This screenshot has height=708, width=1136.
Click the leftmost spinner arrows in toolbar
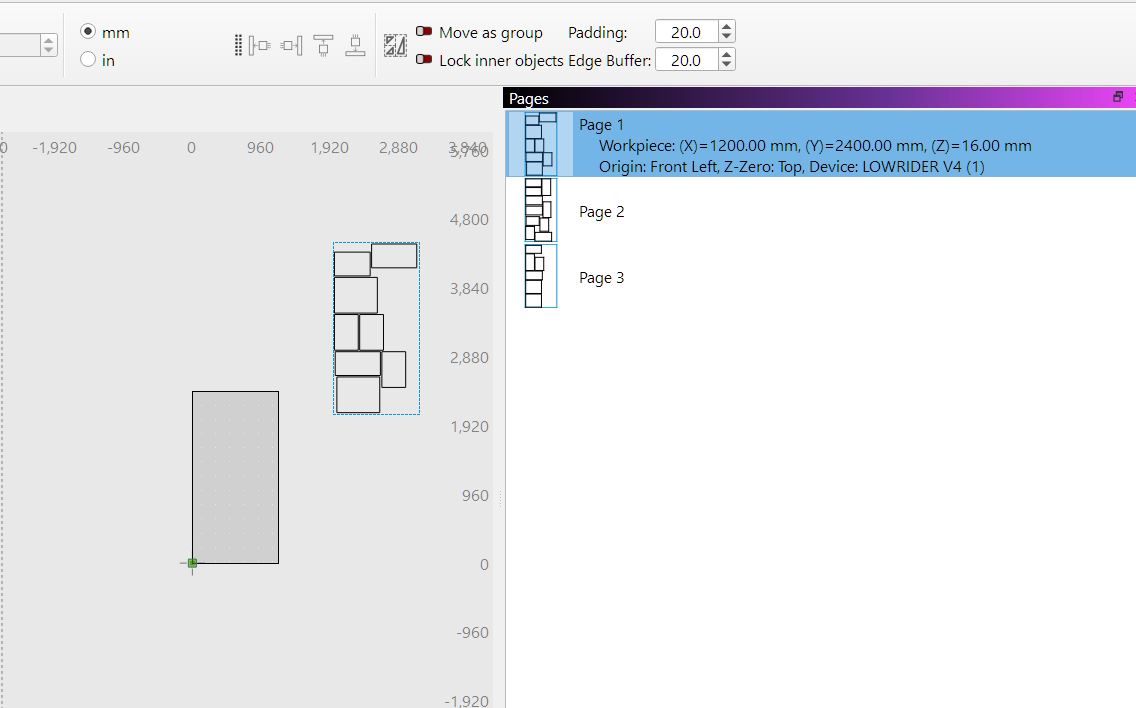tap(49, 45)
